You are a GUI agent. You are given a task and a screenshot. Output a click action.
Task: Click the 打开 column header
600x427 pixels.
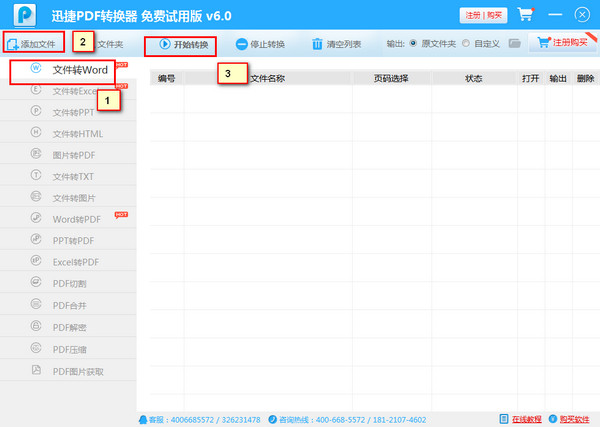point(530,78)
